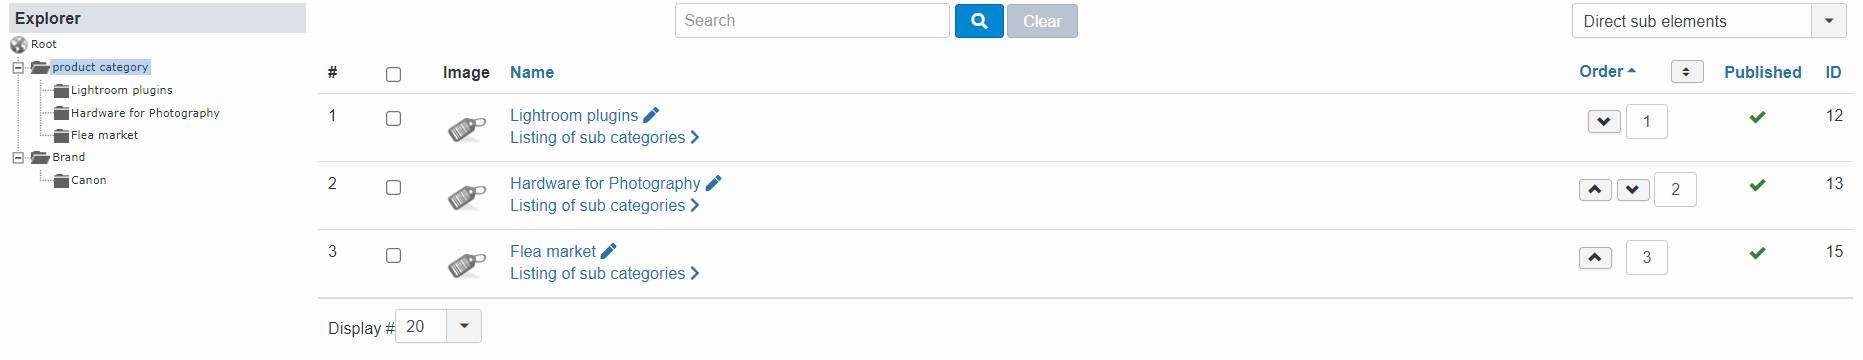Image resolution: width=1863 pixels, height=360 pixels.
Task: Tick the checkbox for Lightroom plugins row
Action: click(x=393, y=118)
